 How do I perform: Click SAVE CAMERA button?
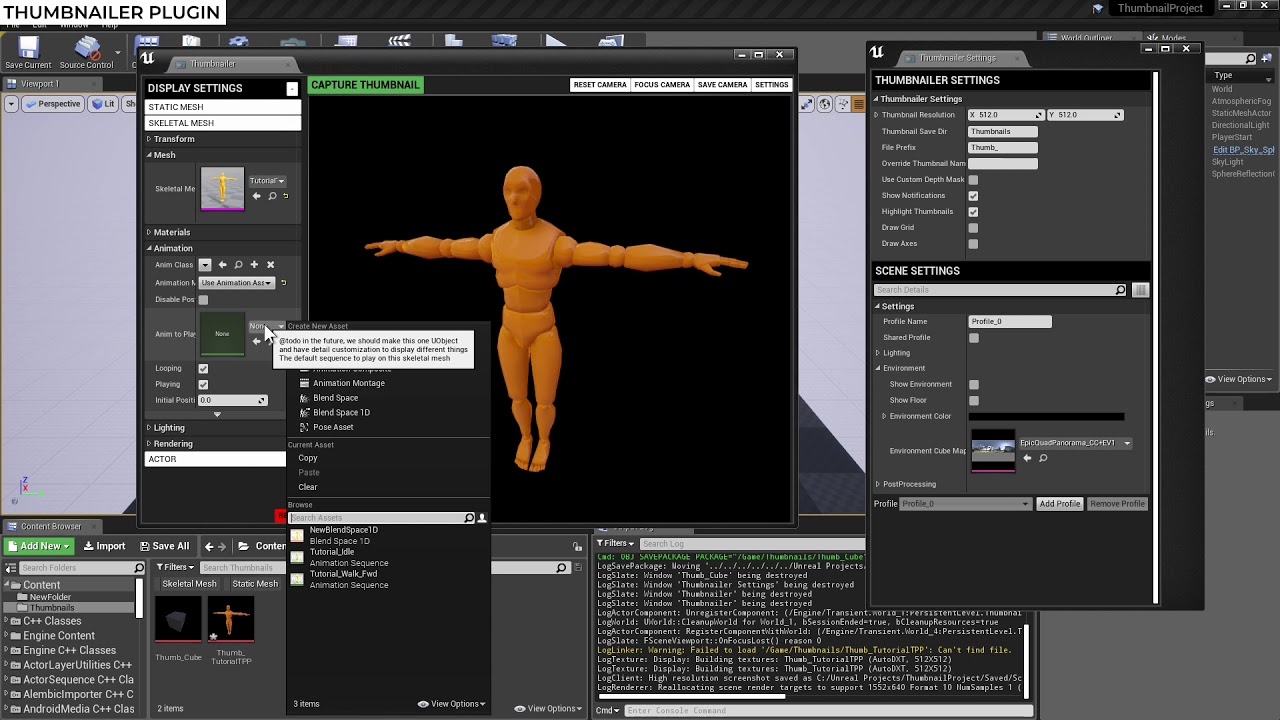pyautogui.click(x=722, y=85)
